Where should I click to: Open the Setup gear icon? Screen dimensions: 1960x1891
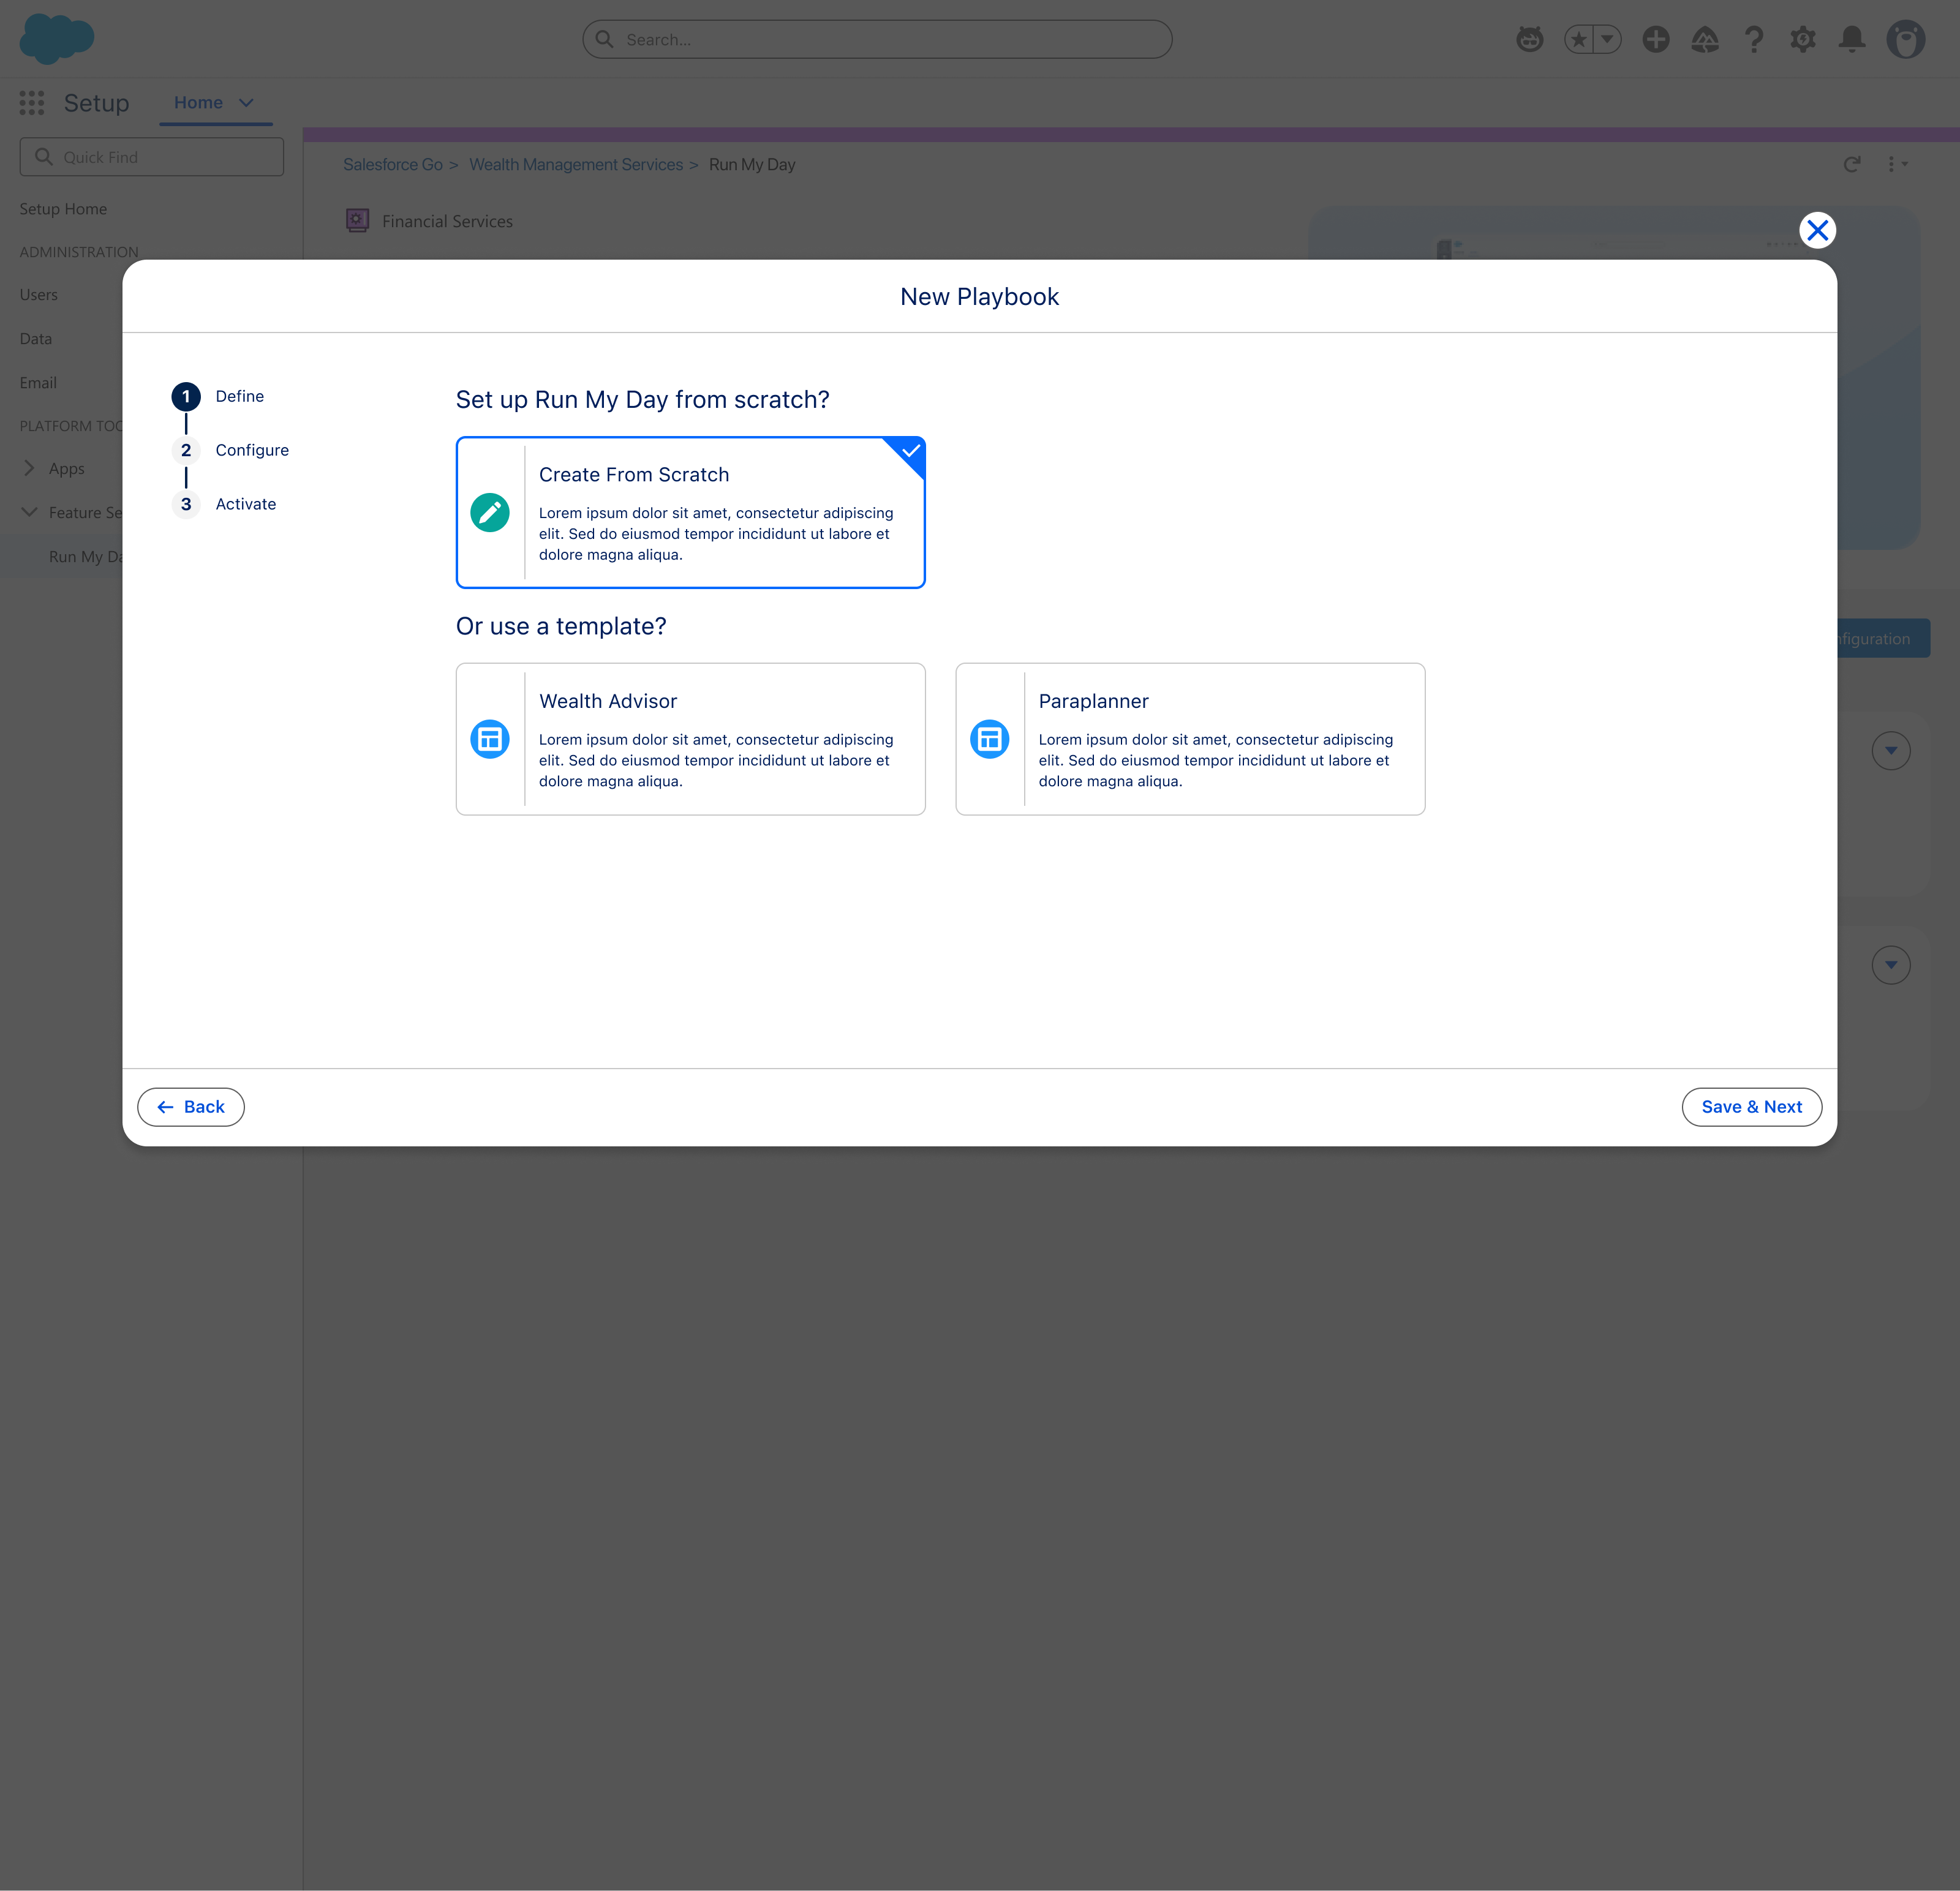[1803, 40]
